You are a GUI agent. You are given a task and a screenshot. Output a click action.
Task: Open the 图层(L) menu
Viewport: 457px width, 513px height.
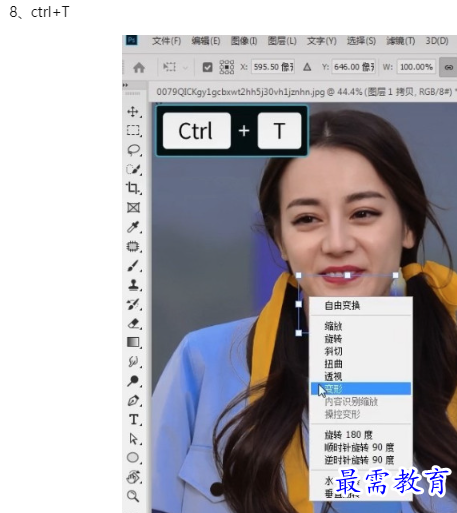pos(282,41)
